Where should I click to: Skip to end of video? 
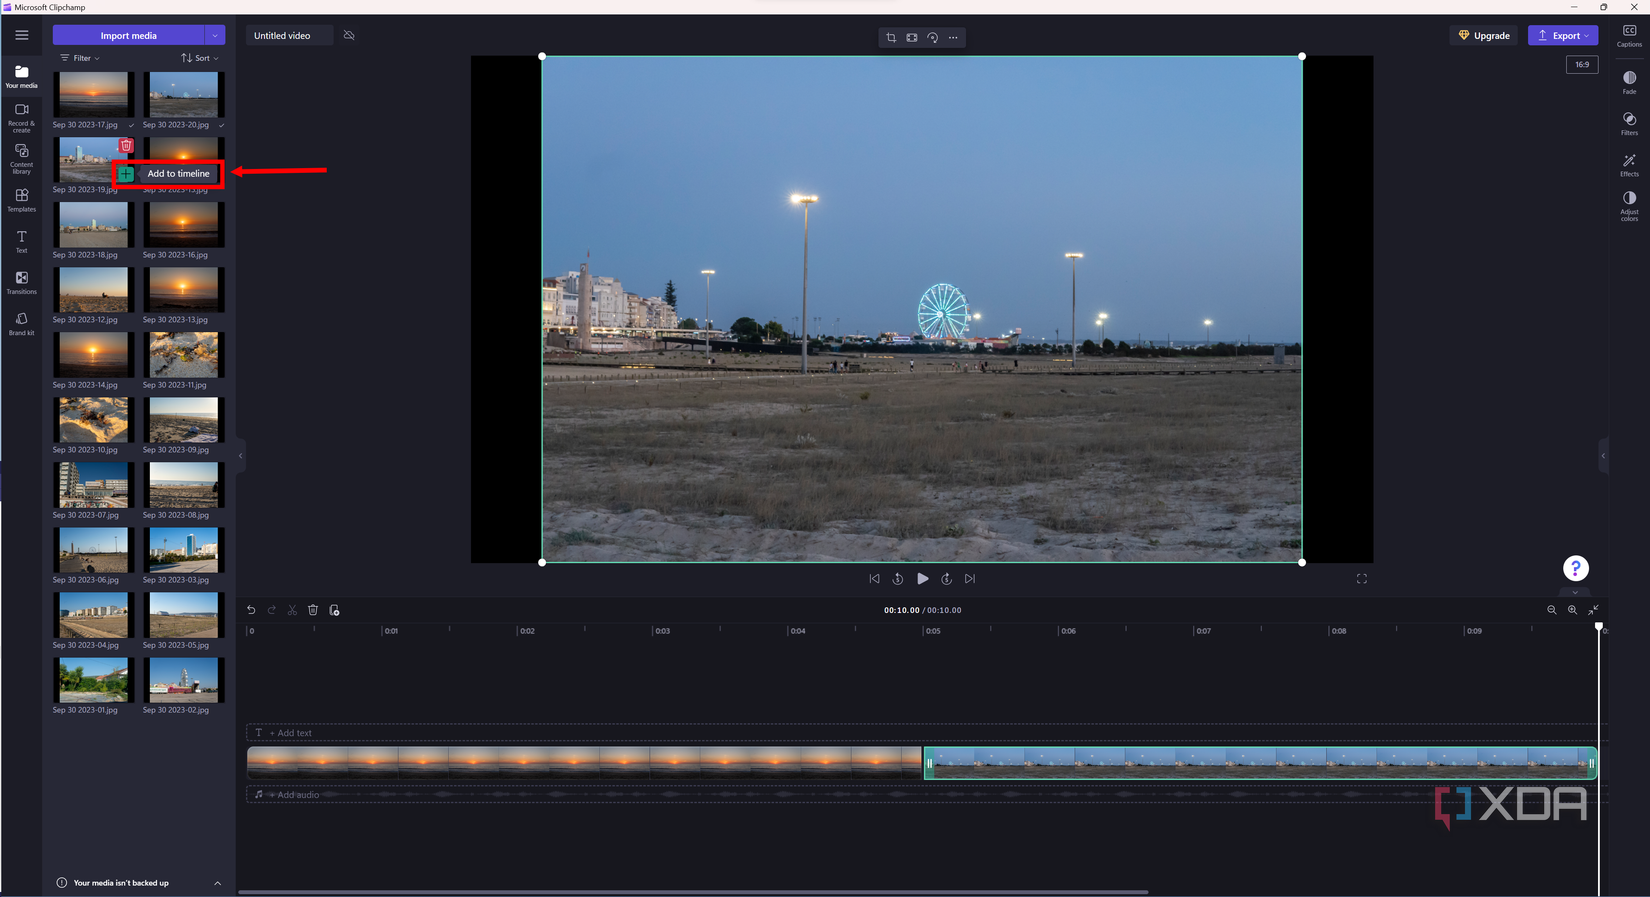point(970,579)
